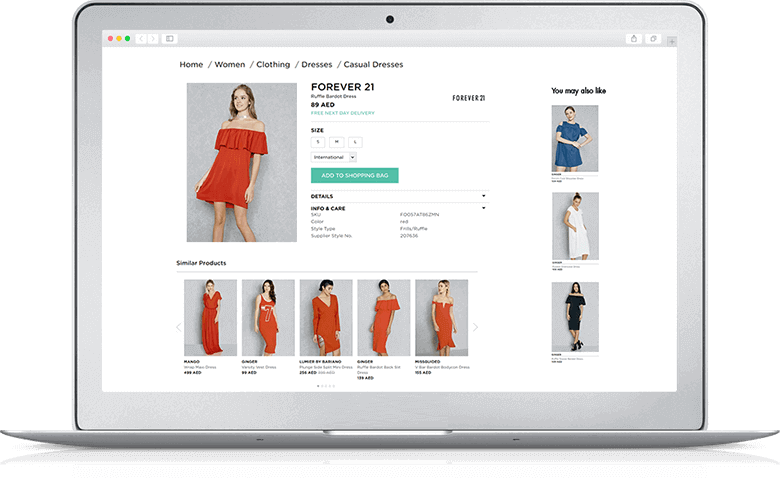The image size is (780, 481).
Task: Open the browser share icon
Action: [x=634, y=38]
